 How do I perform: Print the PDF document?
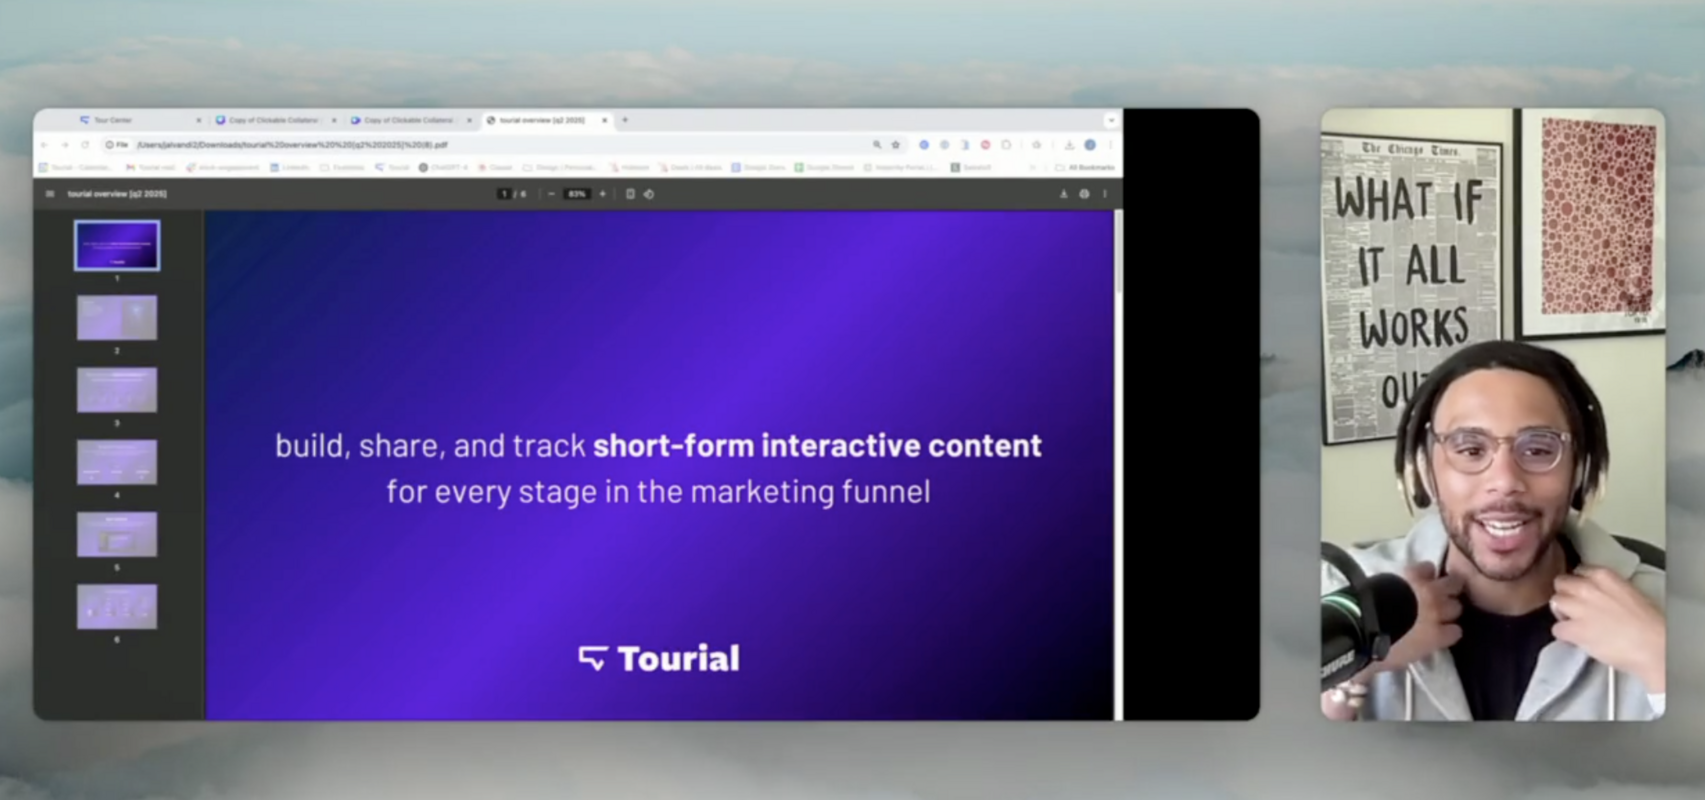point(1084,194)
